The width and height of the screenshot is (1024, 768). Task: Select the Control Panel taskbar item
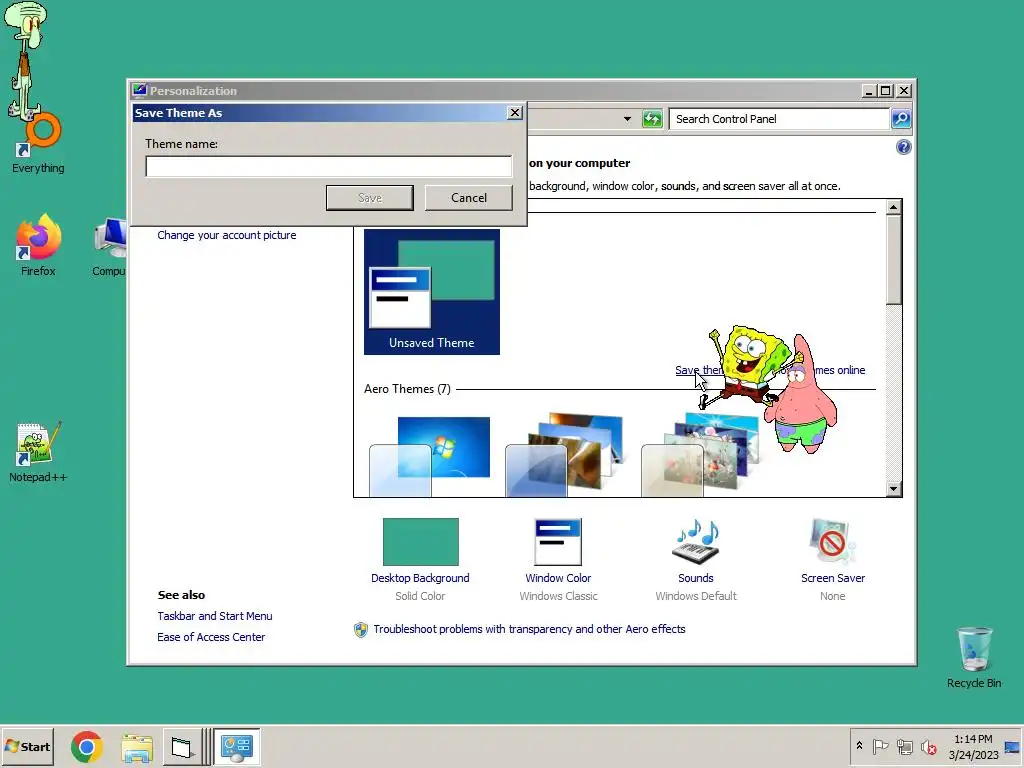pyautogui.click(x=236, y=747)
